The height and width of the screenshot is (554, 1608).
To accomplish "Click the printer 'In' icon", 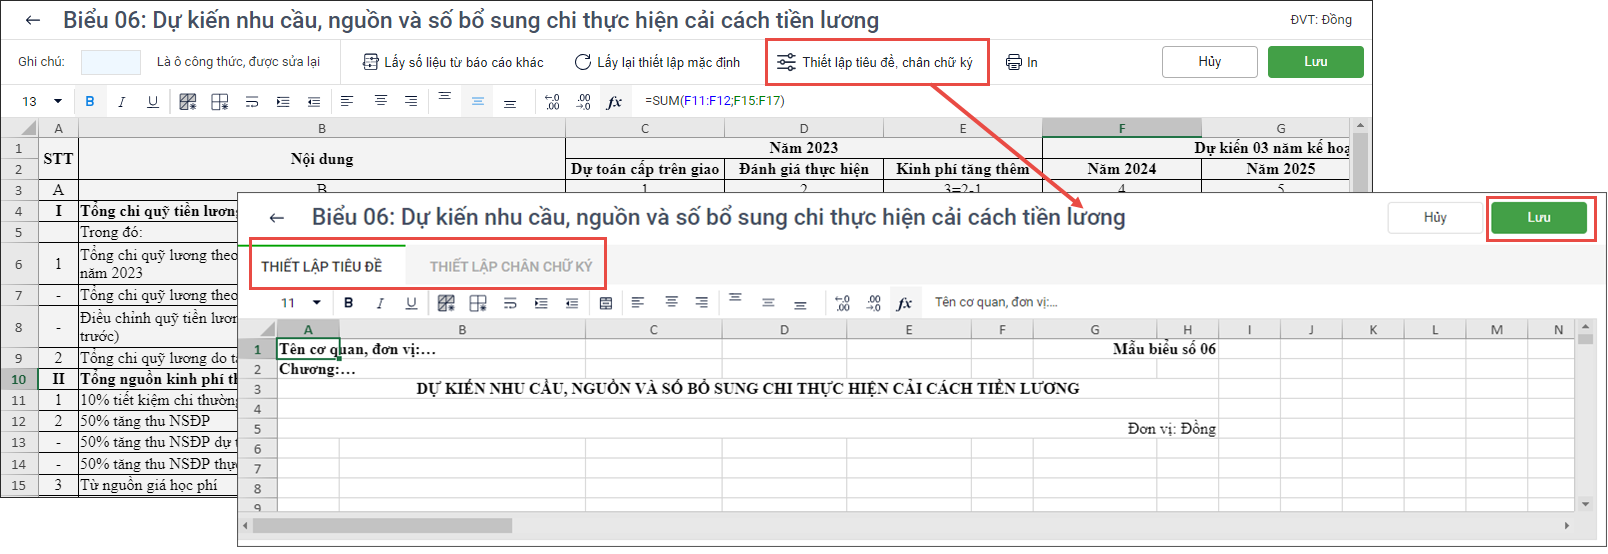I will click(1014, 62).
